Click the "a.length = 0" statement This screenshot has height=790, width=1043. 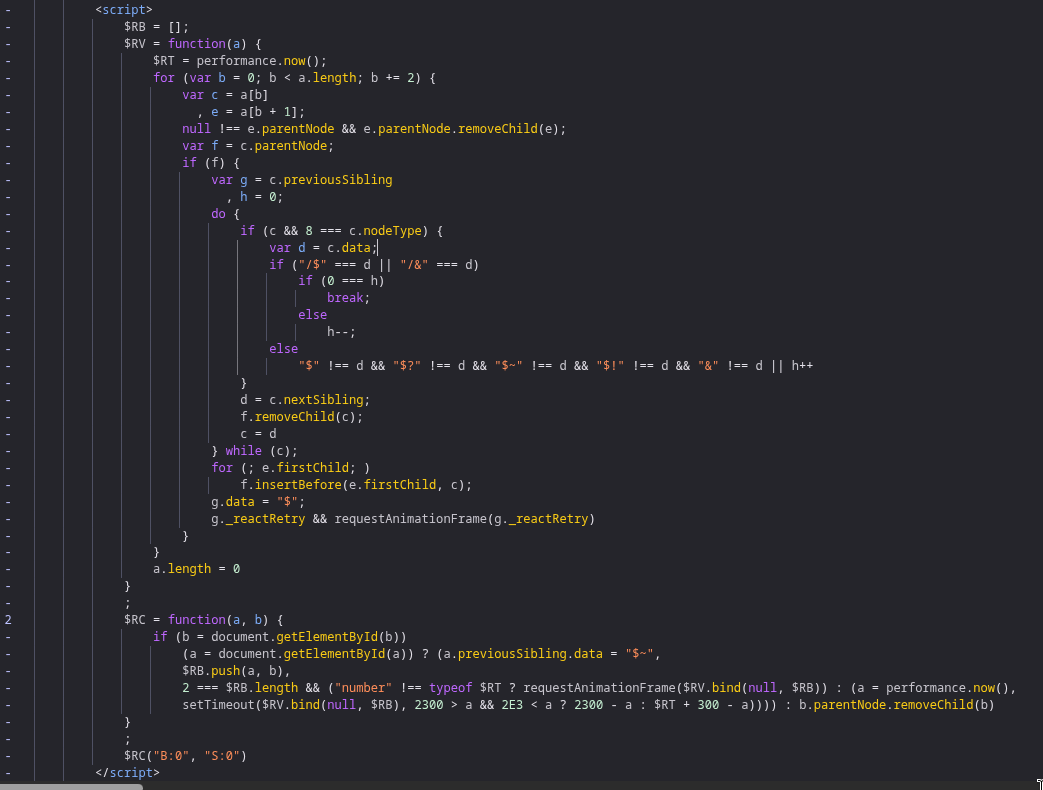(196, 569)
